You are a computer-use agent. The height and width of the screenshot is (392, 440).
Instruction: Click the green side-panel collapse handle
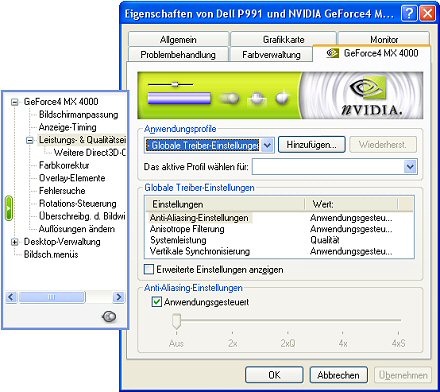[9, 208]
